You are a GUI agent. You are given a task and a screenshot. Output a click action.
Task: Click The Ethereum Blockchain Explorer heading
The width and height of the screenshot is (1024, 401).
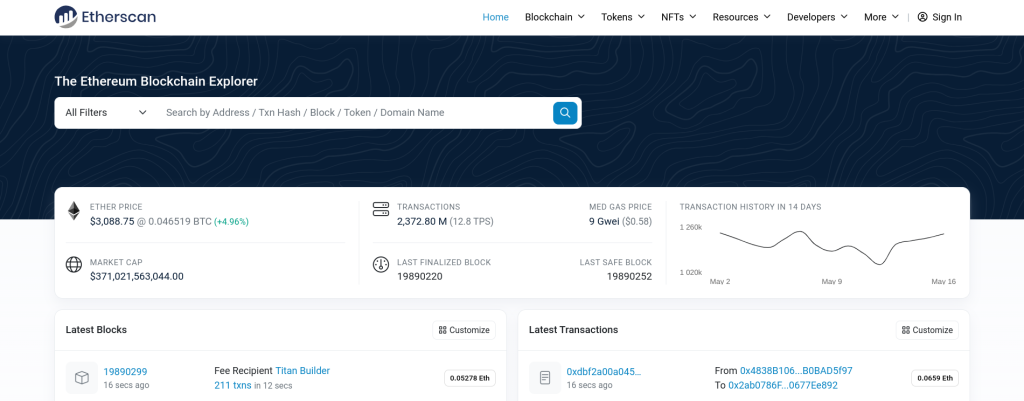(156, 82)
